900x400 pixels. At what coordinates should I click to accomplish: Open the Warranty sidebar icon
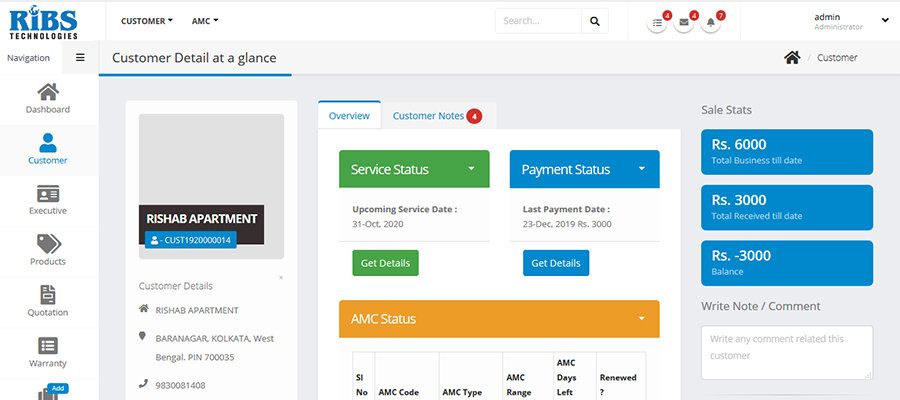[48, 346]
